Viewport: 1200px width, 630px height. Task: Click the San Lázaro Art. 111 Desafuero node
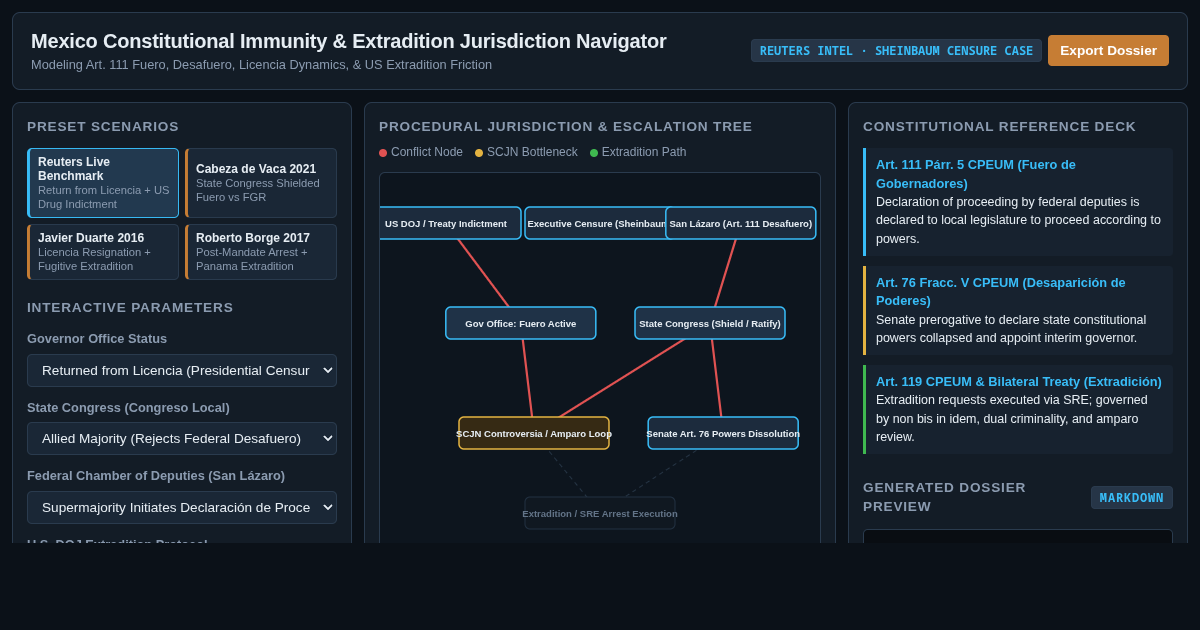tap(741, 223)
